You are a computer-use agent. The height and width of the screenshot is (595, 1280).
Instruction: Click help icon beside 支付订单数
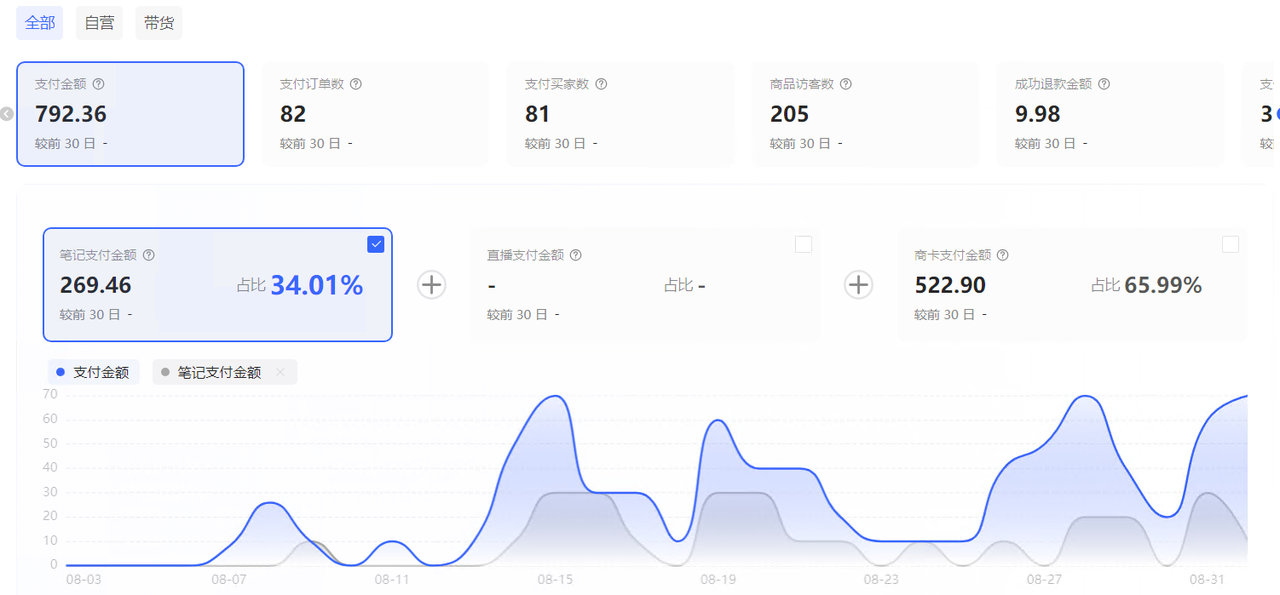click(x=356, y=85)
